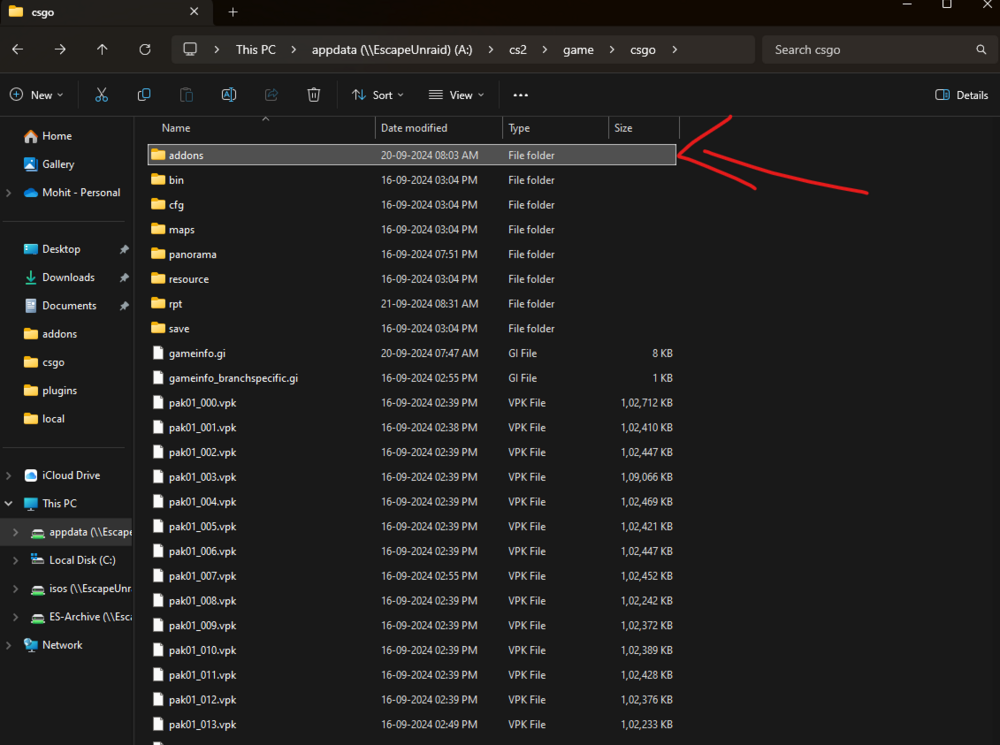Screen dimensions: 1000x745
Task: Select the resource folder
Action: point(412,279)
